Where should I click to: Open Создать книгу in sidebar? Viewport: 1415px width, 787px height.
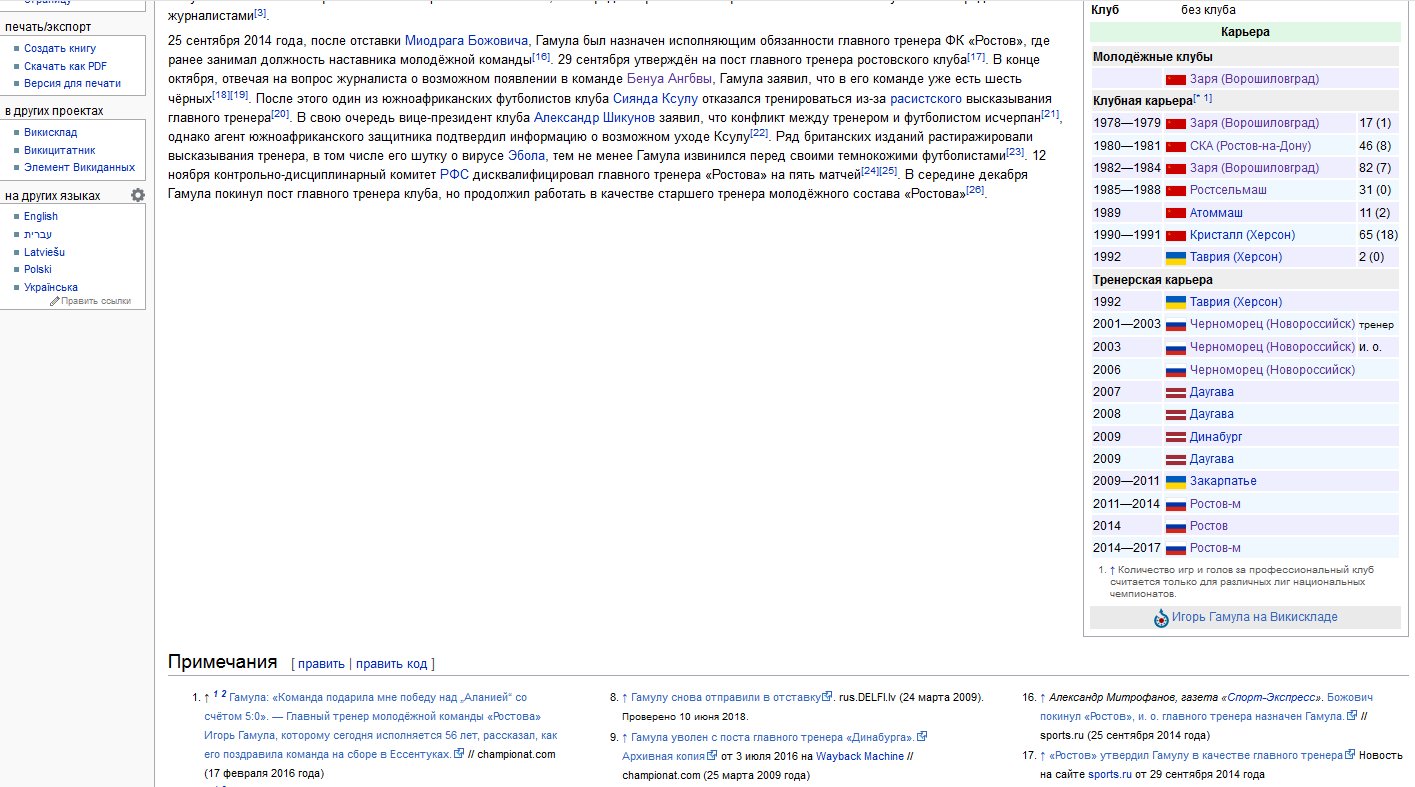click(x=60, y=48)
